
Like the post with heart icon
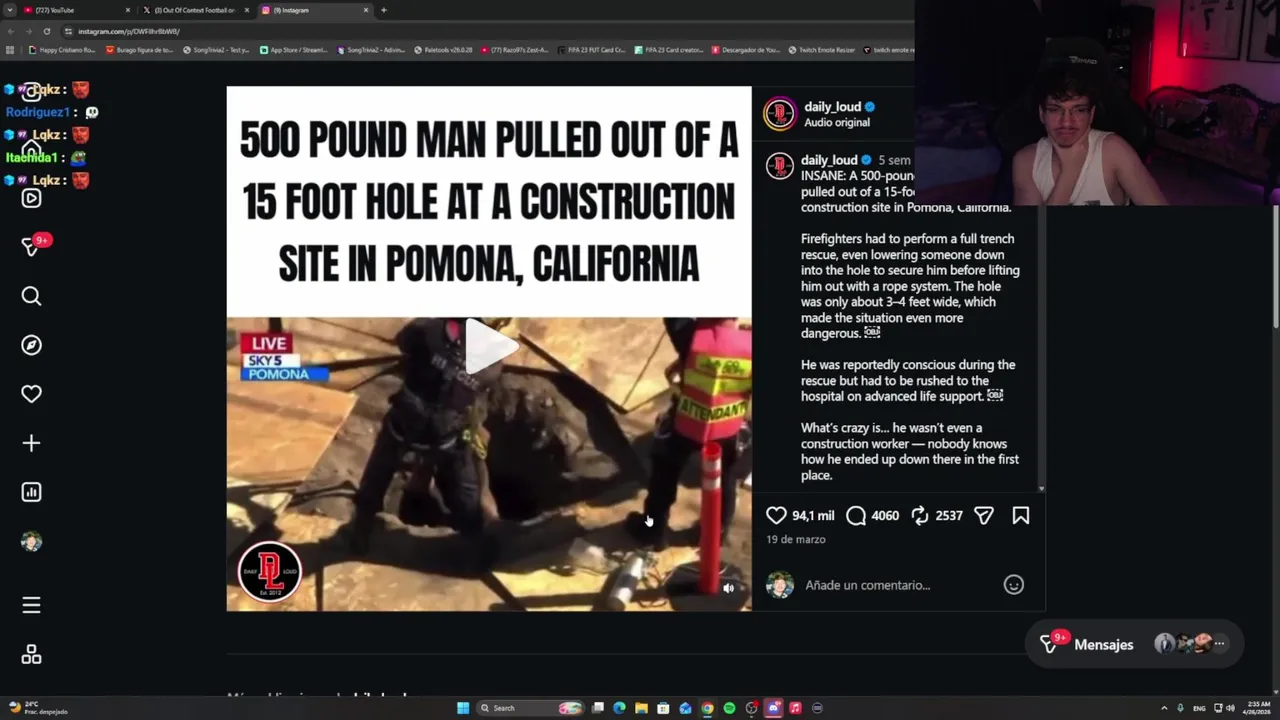776,516
